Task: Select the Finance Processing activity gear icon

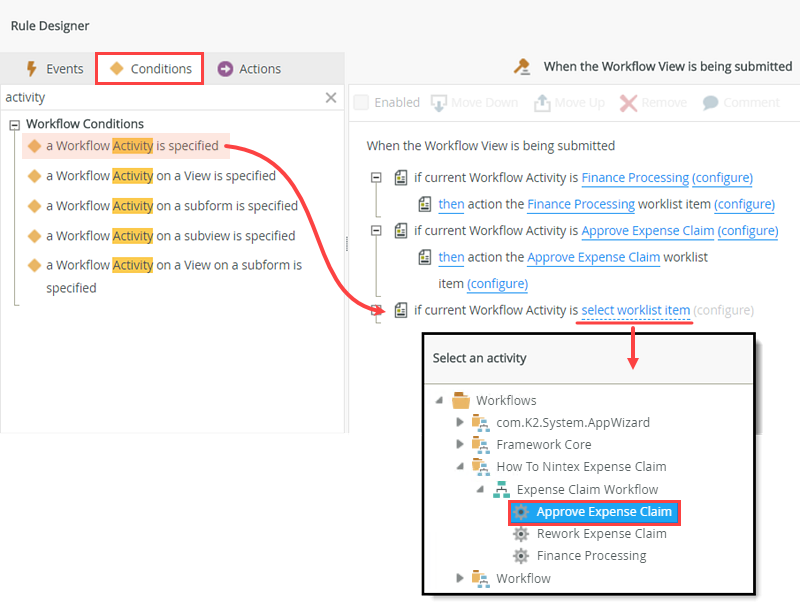Action: tap(520, 556)
